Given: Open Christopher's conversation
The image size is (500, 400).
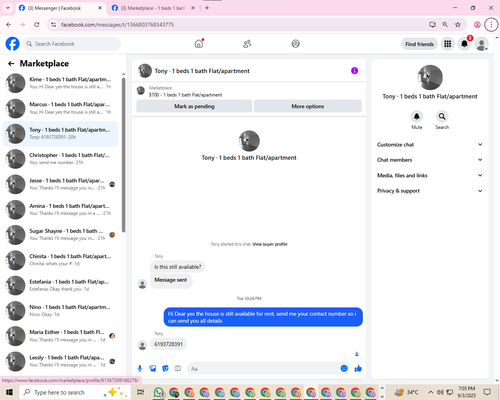Looking at the screenshot, I should point(60,159).
